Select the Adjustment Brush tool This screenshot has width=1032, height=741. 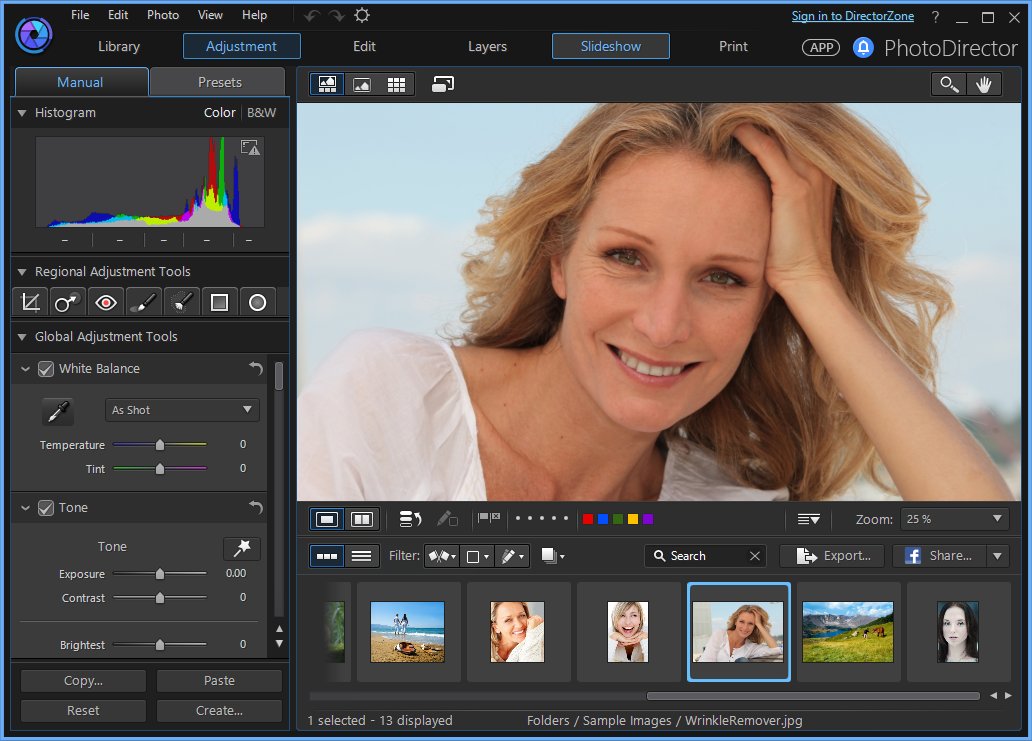point(143,303)
